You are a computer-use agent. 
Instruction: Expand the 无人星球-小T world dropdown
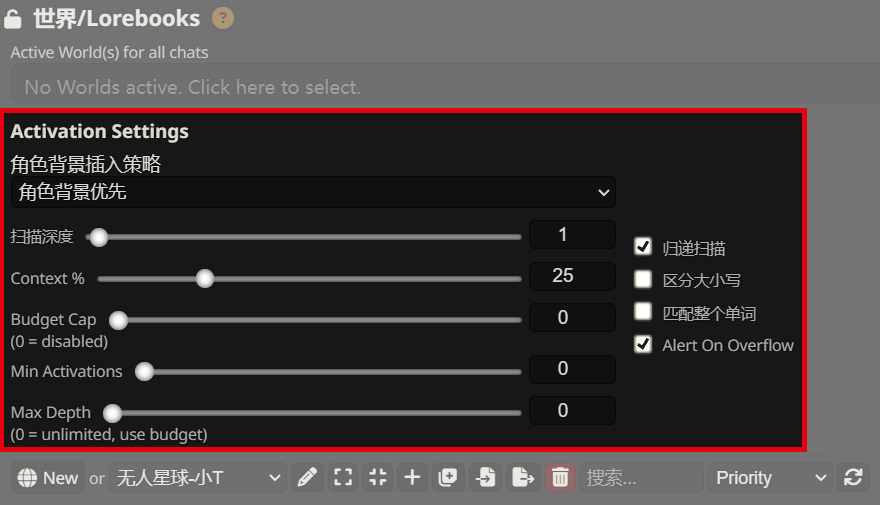click(x=198, y=478)
